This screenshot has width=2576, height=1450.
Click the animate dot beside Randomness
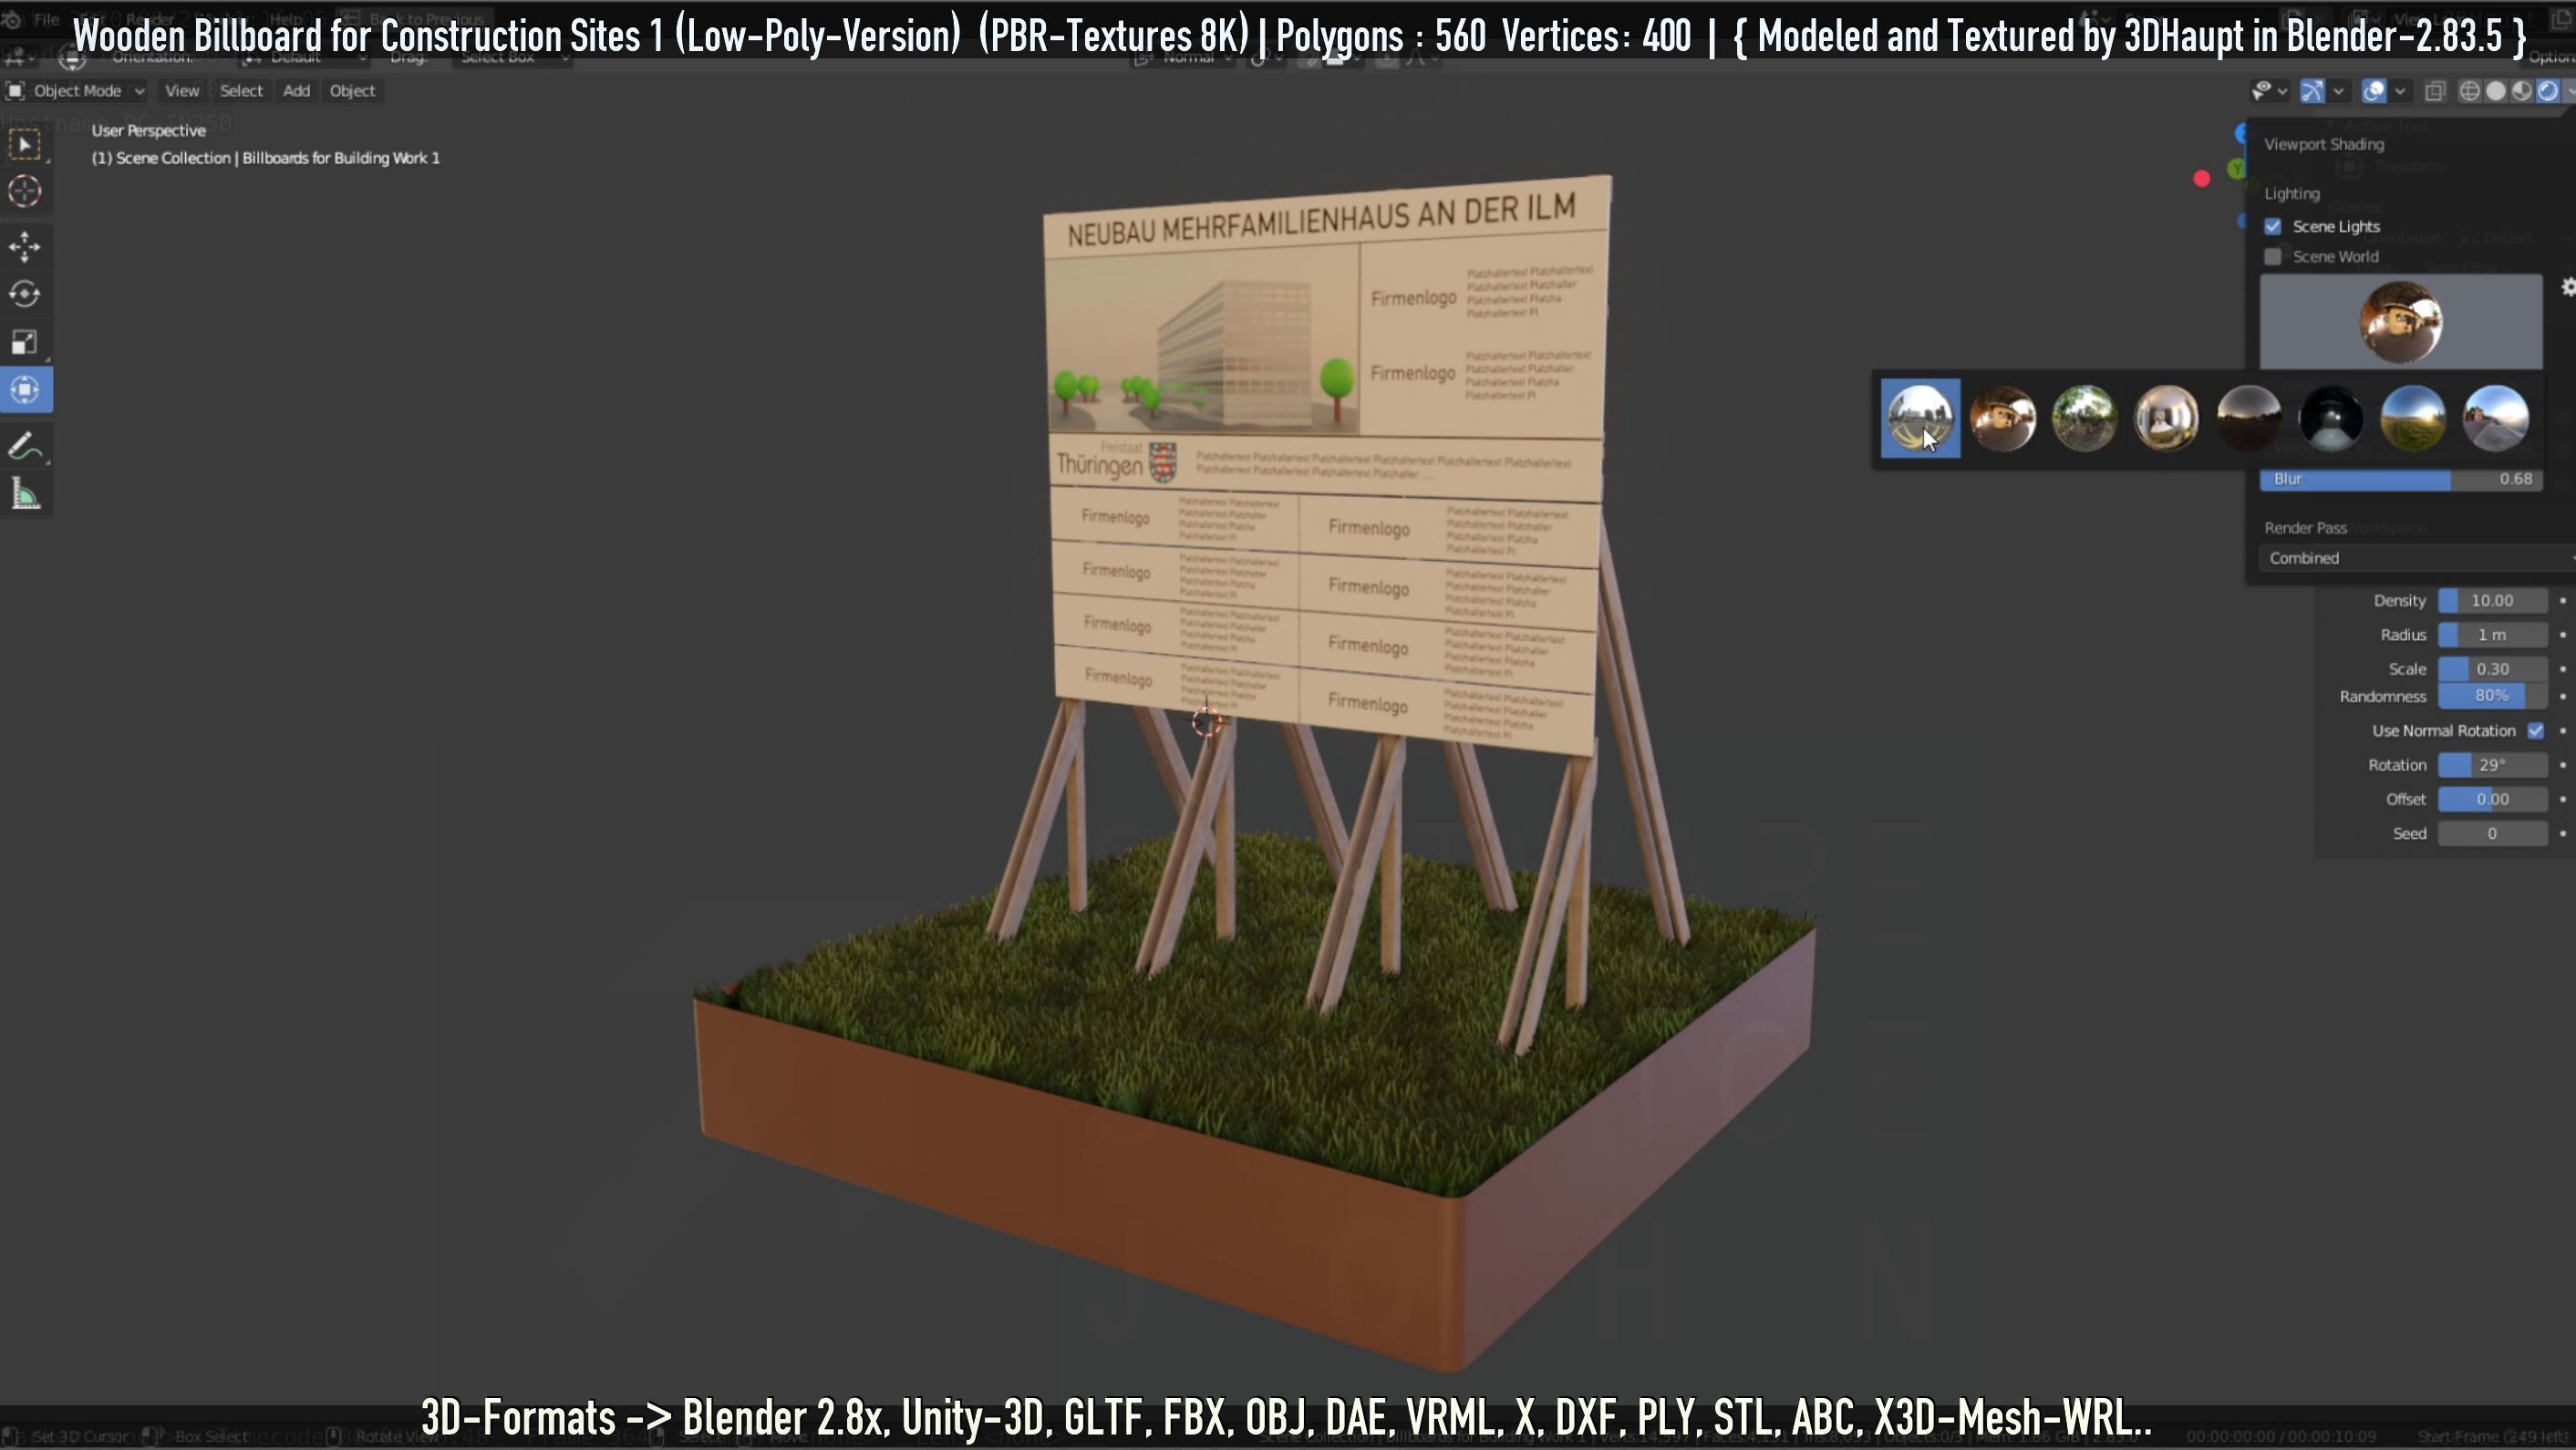[2562, 696]
